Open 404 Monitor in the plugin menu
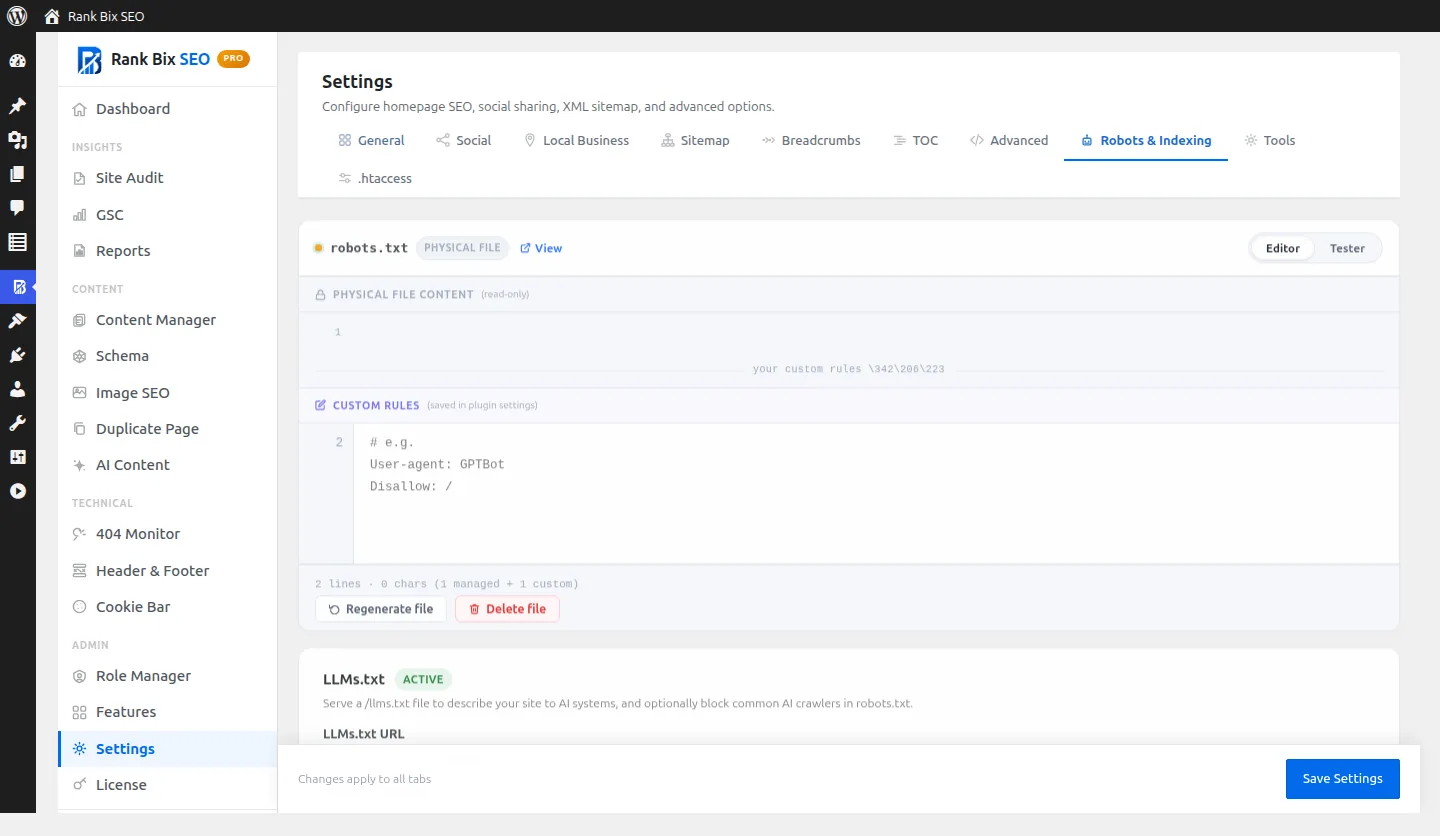The width and height of the screenshot is (1440, 836). [x=167, y=534]
